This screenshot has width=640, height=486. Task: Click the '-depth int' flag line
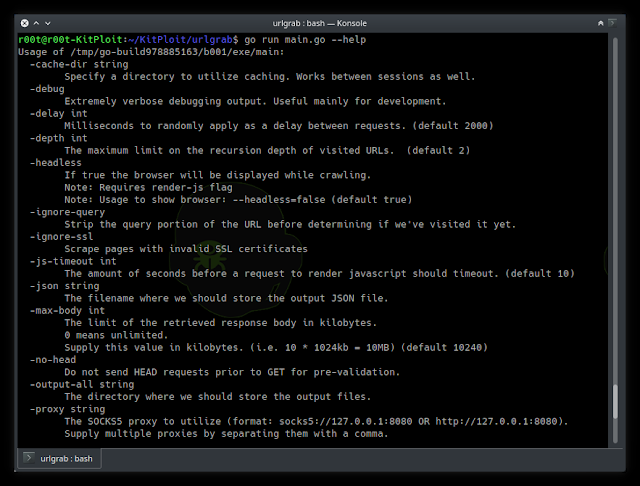pos(58,138)
